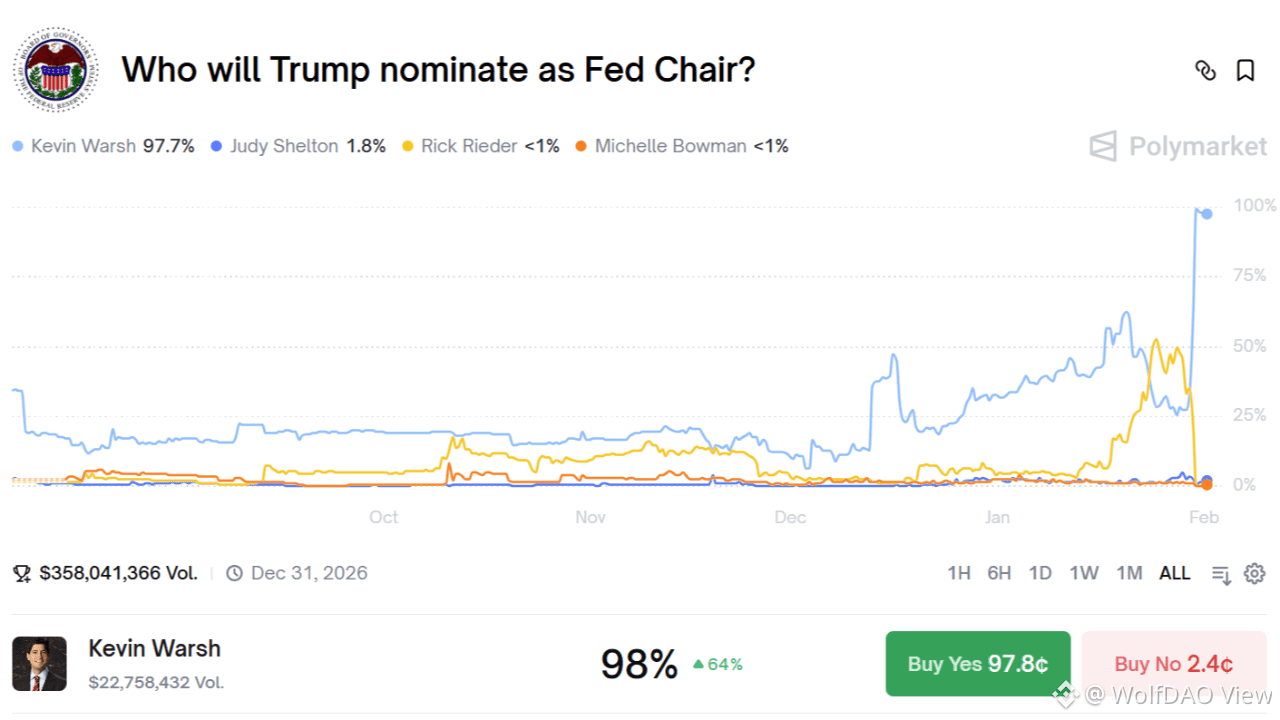Copy the market link icon
The image size is (1280, 720).
(1205, 70)
